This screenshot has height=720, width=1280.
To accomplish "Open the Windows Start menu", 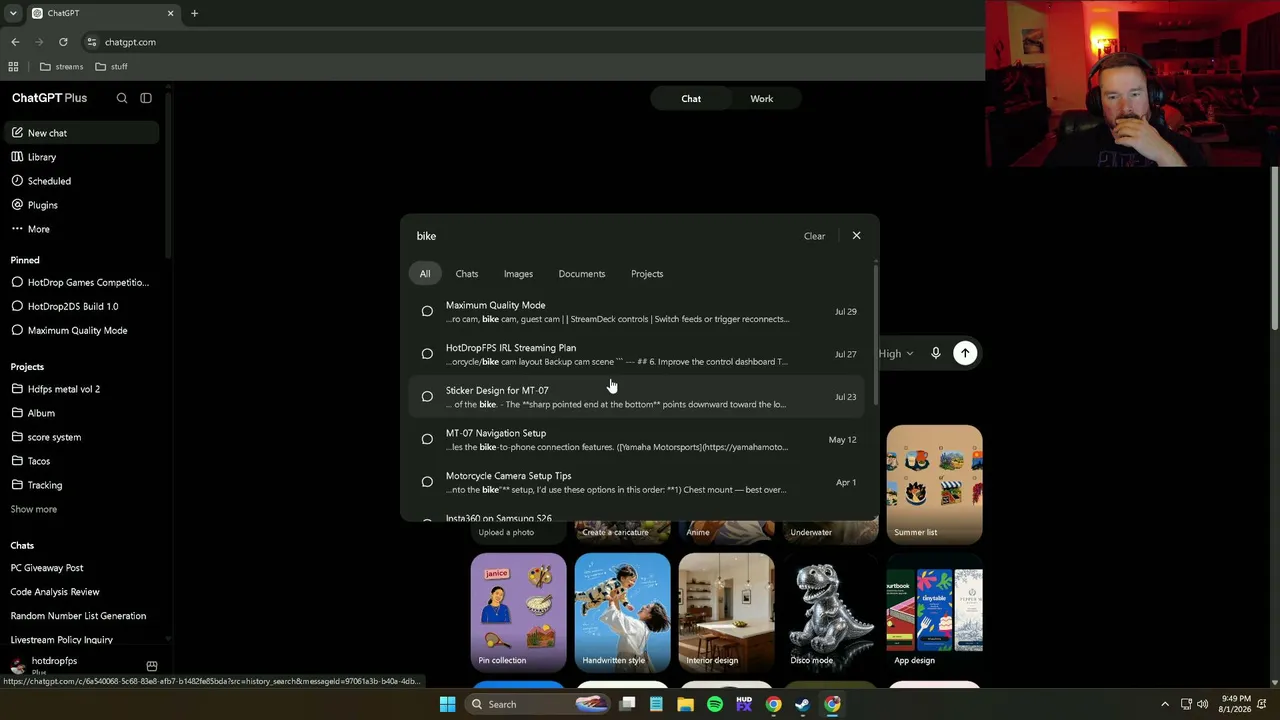I will (x=447, y=704).
